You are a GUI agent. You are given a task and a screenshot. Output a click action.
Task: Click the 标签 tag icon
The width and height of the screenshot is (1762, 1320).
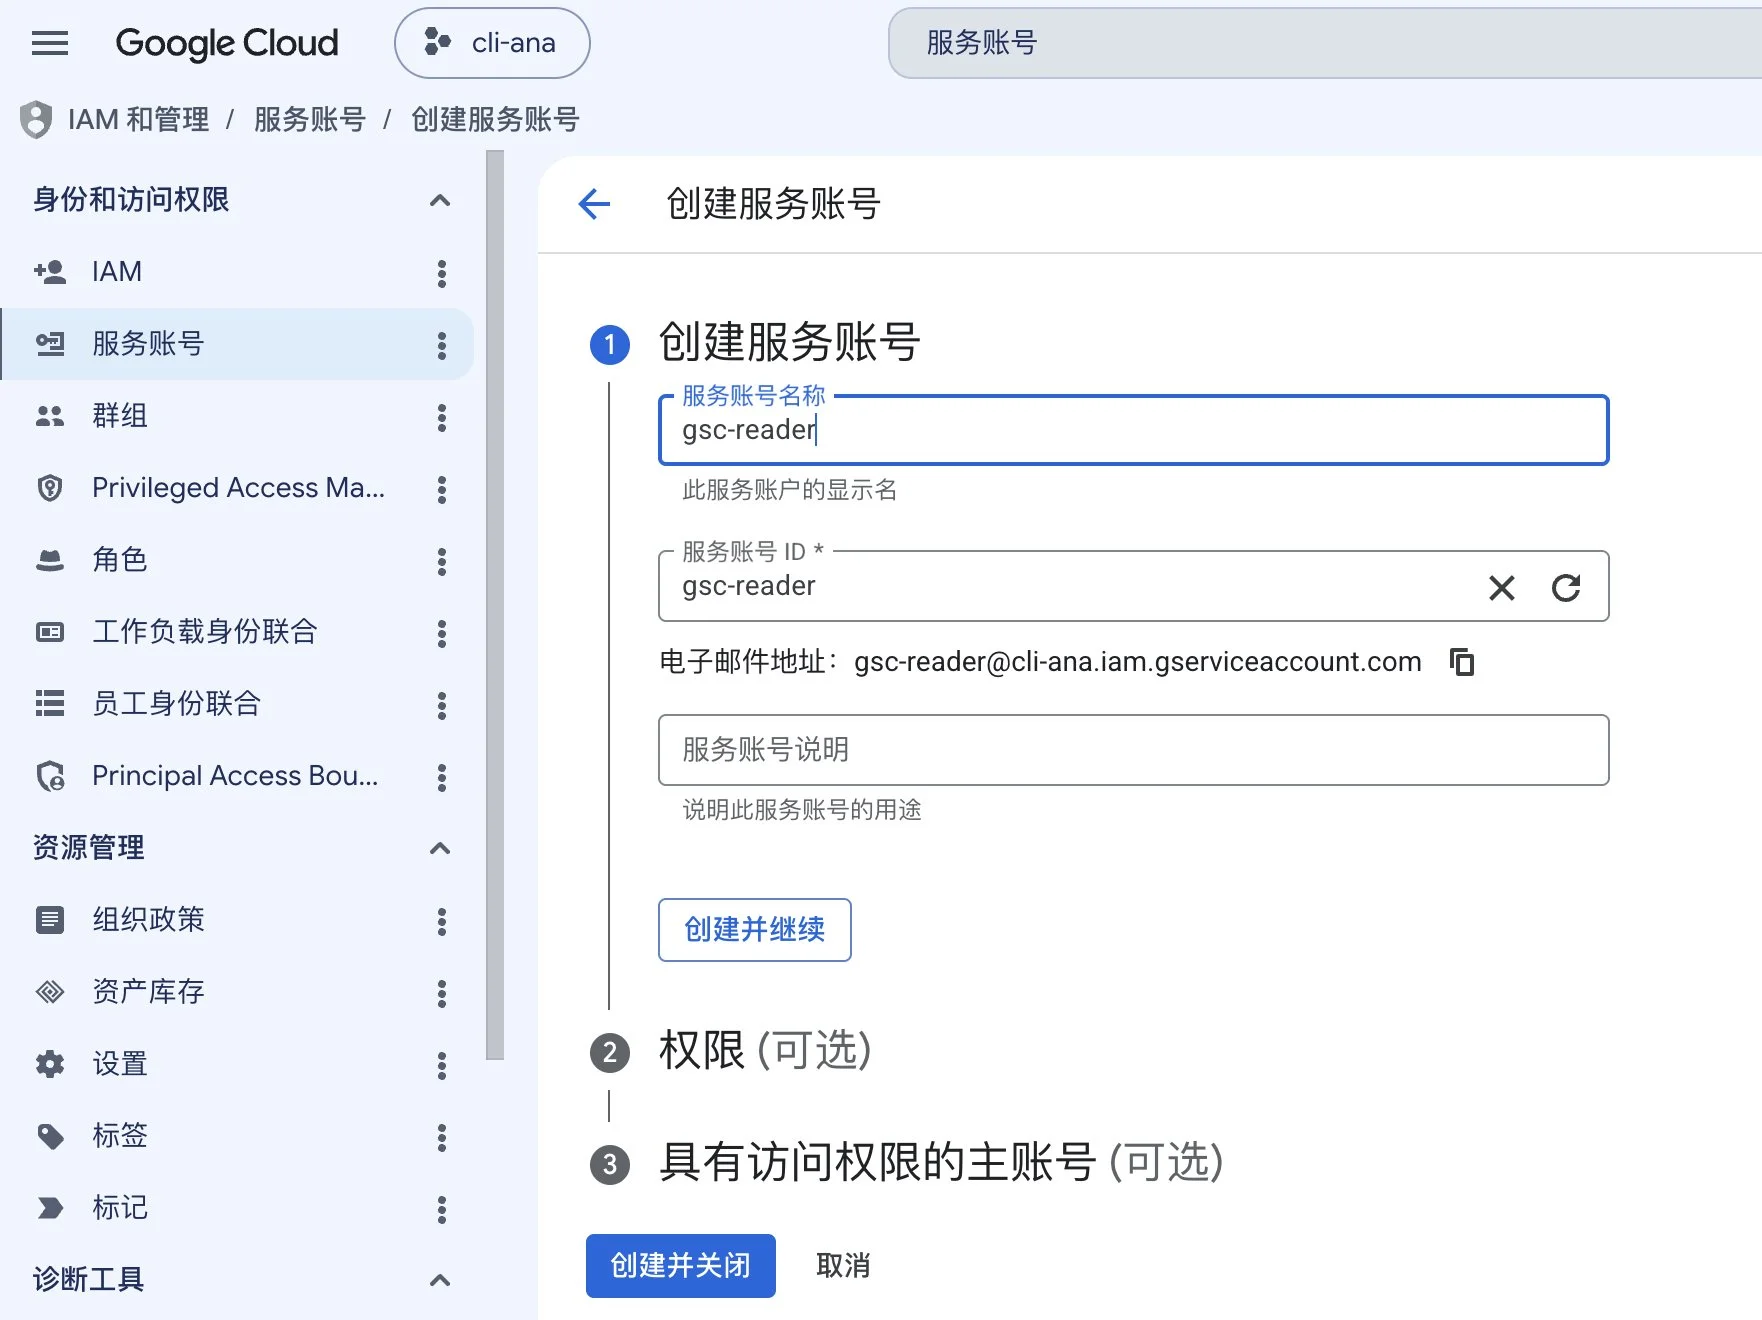[x=50, y=1136]
